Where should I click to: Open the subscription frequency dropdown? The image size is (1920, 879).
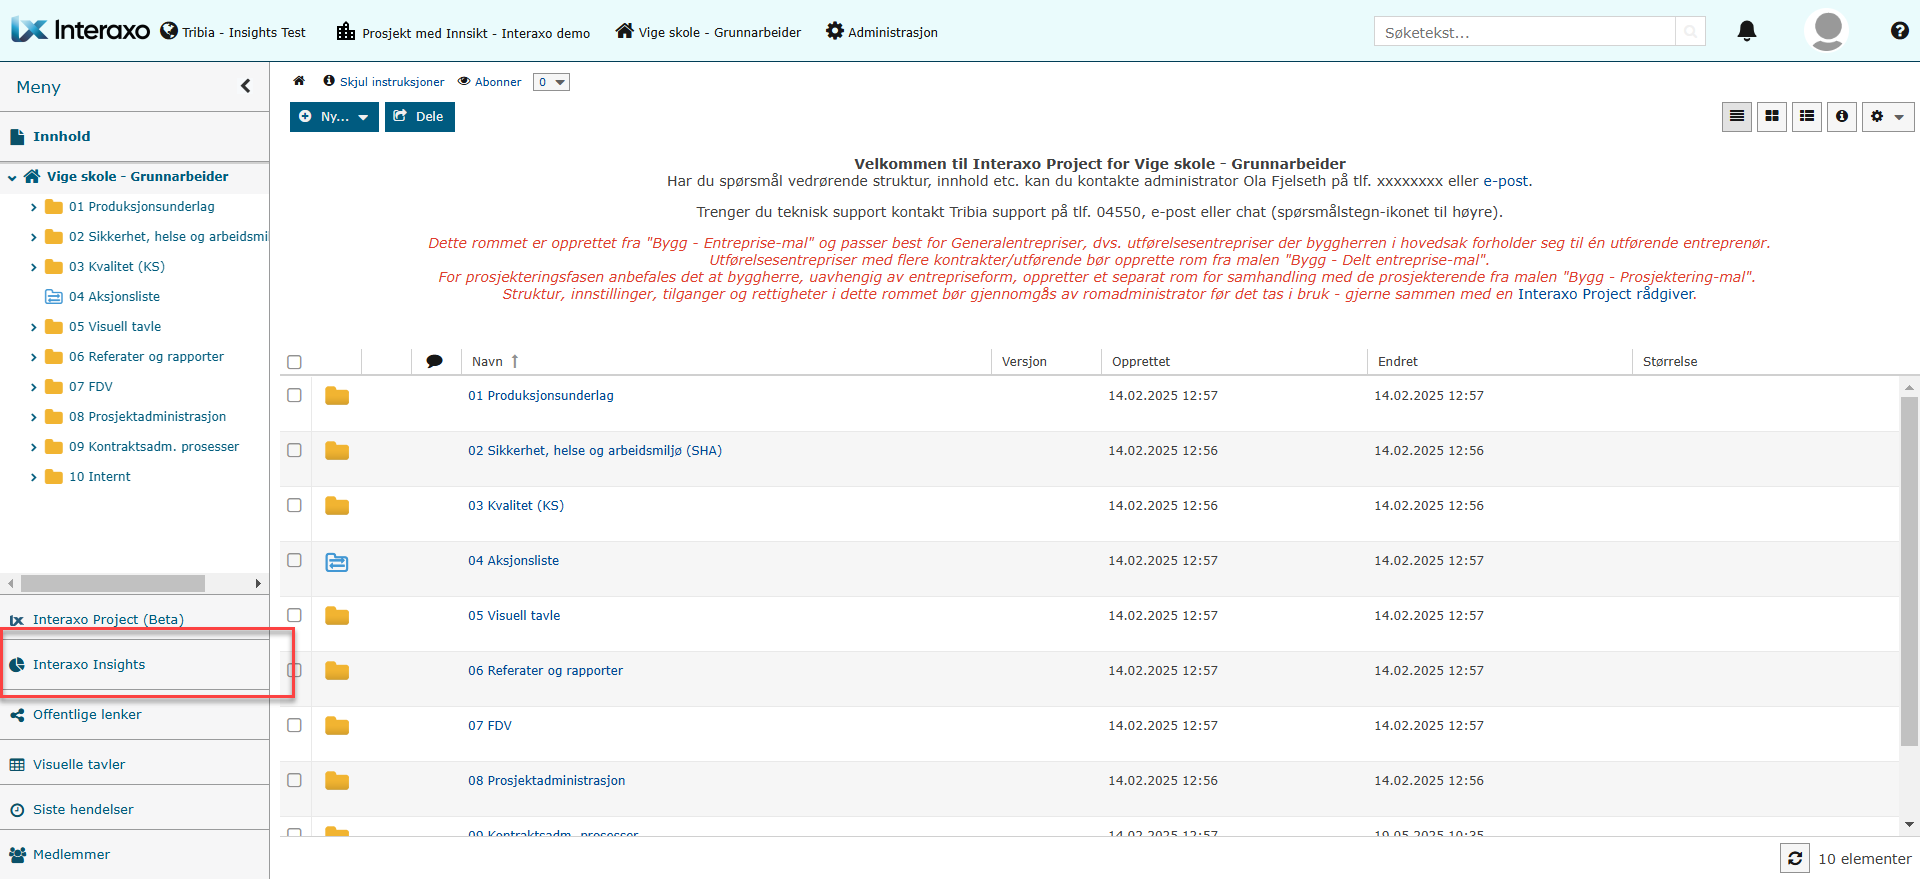click(551, 82)
